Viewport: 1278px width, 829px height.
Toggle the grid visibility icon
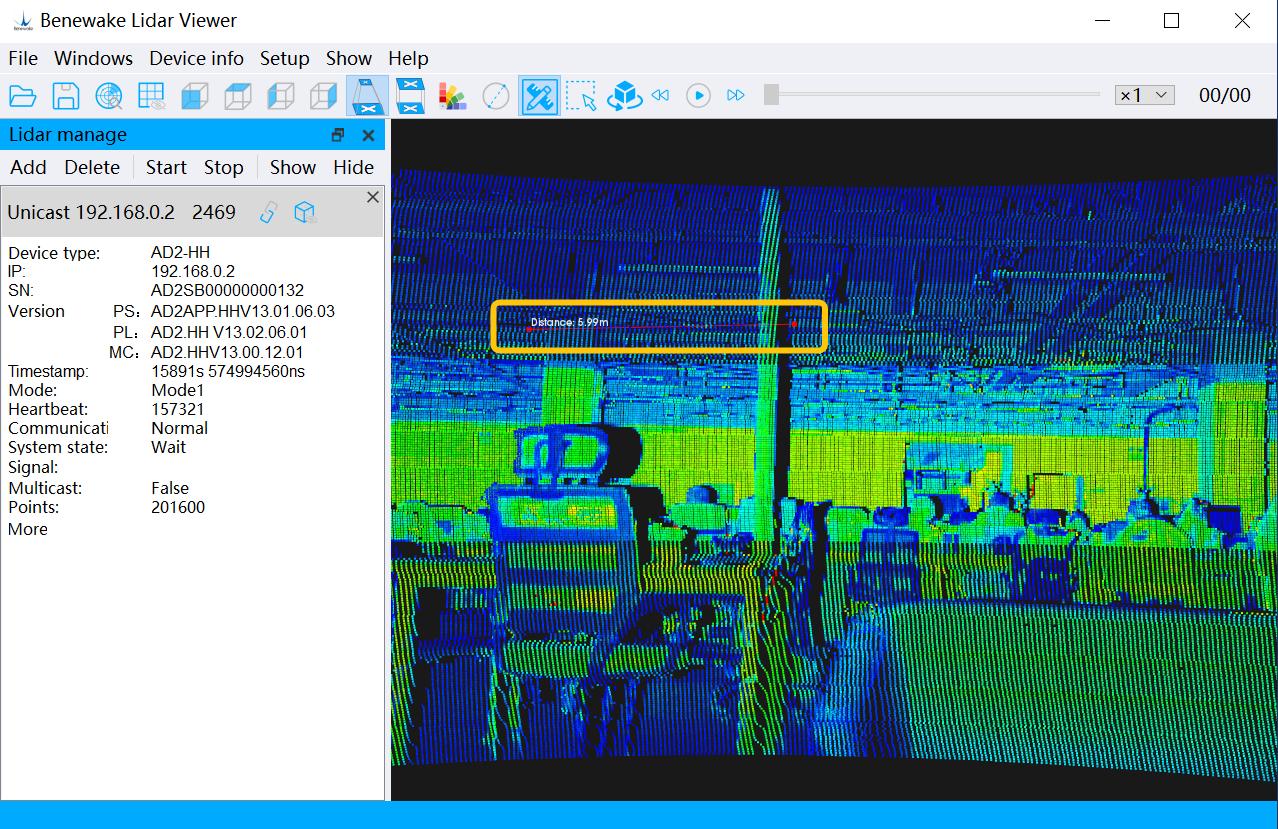click(x=152, y=96)
